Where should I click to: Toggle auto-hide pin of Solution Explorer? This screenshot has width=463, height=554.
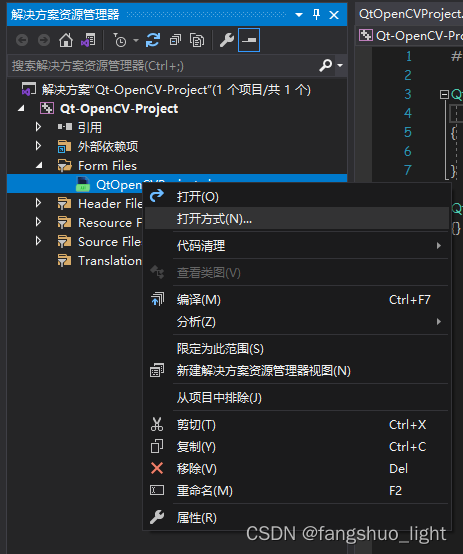click(316, 14)
